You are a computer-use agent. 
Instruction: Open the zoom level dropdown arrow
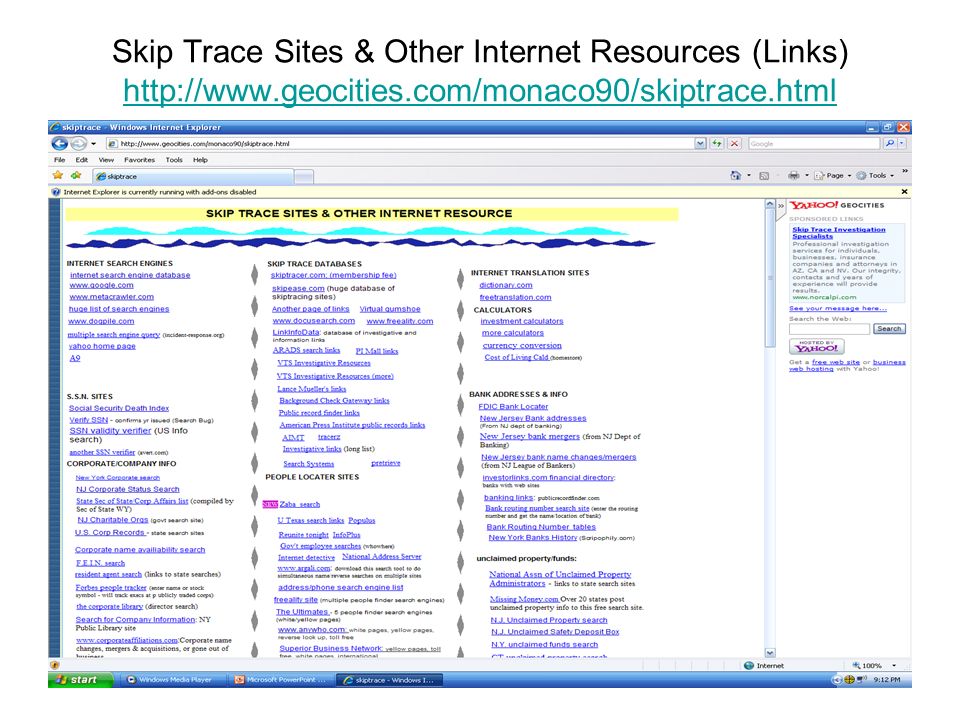tap(894, 666)
